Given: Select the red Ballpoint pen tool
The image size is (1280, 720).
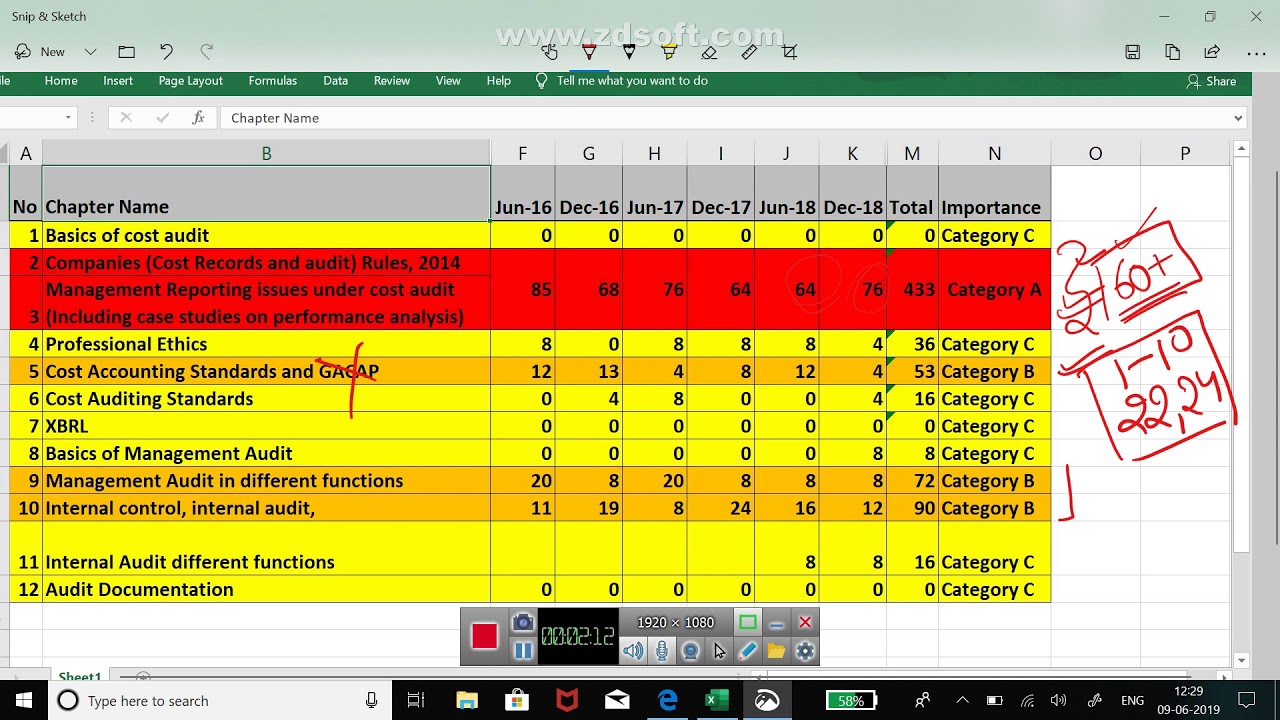Looking at the screenshot, I should coord(589,52).
